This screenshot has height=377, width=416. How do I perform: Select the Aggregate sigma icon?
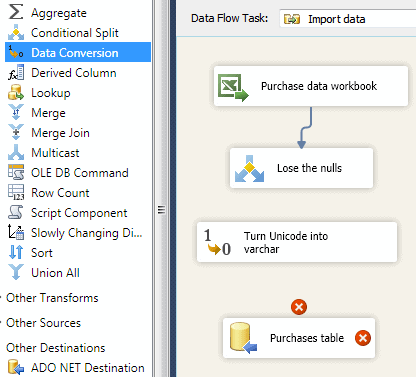pyautogui.click(x=16, y=12)
